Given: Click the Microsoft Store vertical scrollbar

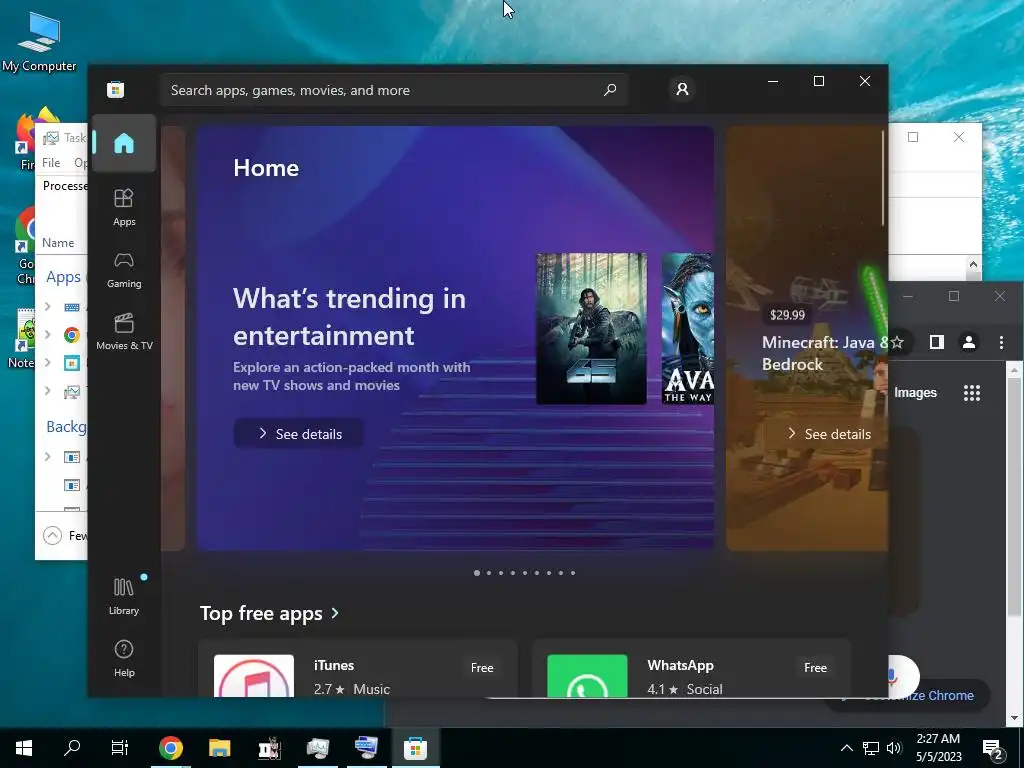Looking at the screenshot, I should click(883, 178).
